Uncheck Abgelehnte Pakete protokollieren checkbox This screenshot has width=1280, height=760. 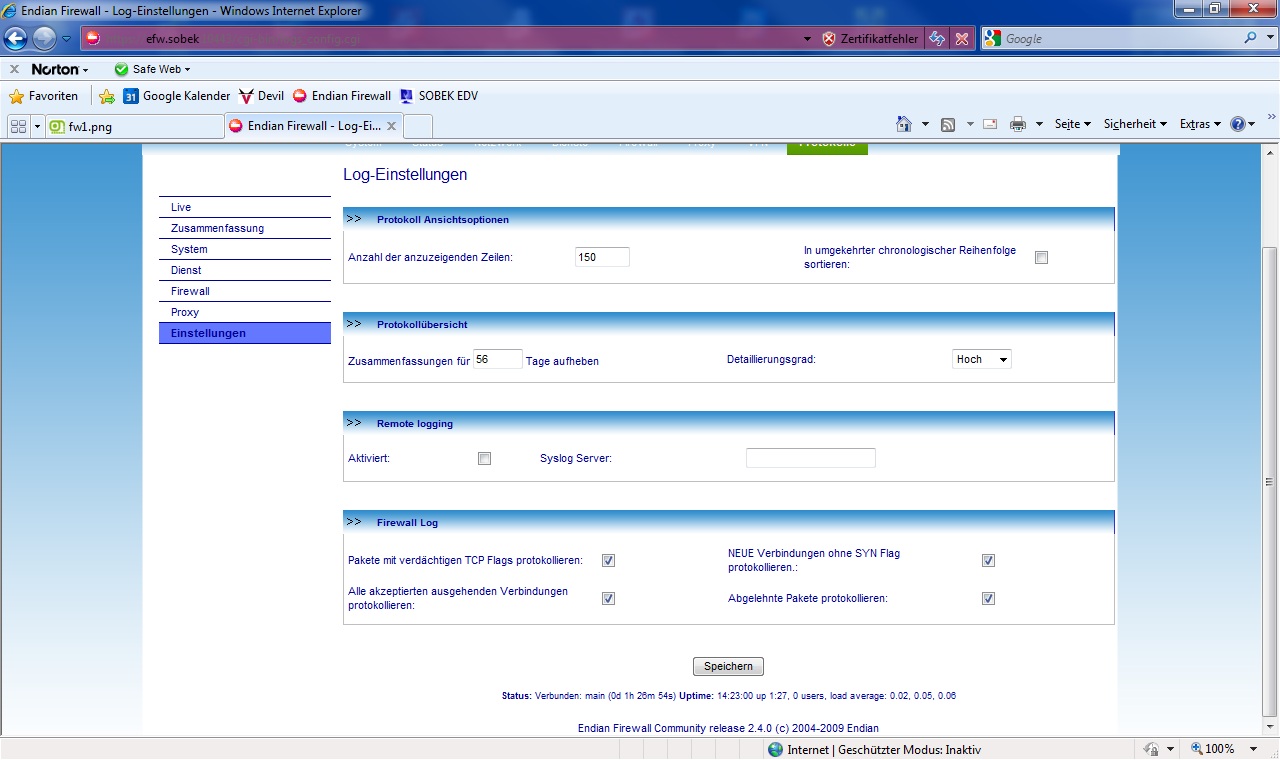[988, 599]
